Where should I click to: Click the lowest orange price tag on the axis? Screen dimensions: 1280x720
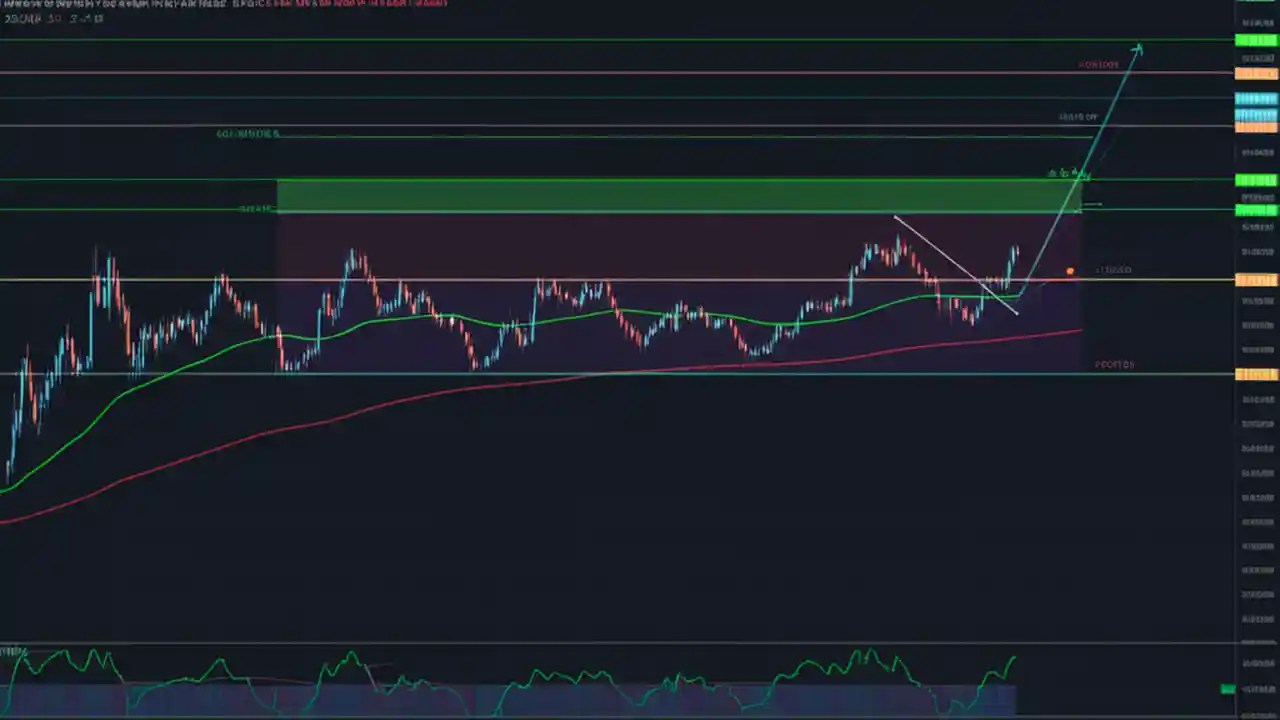(x=1255, y=375)
